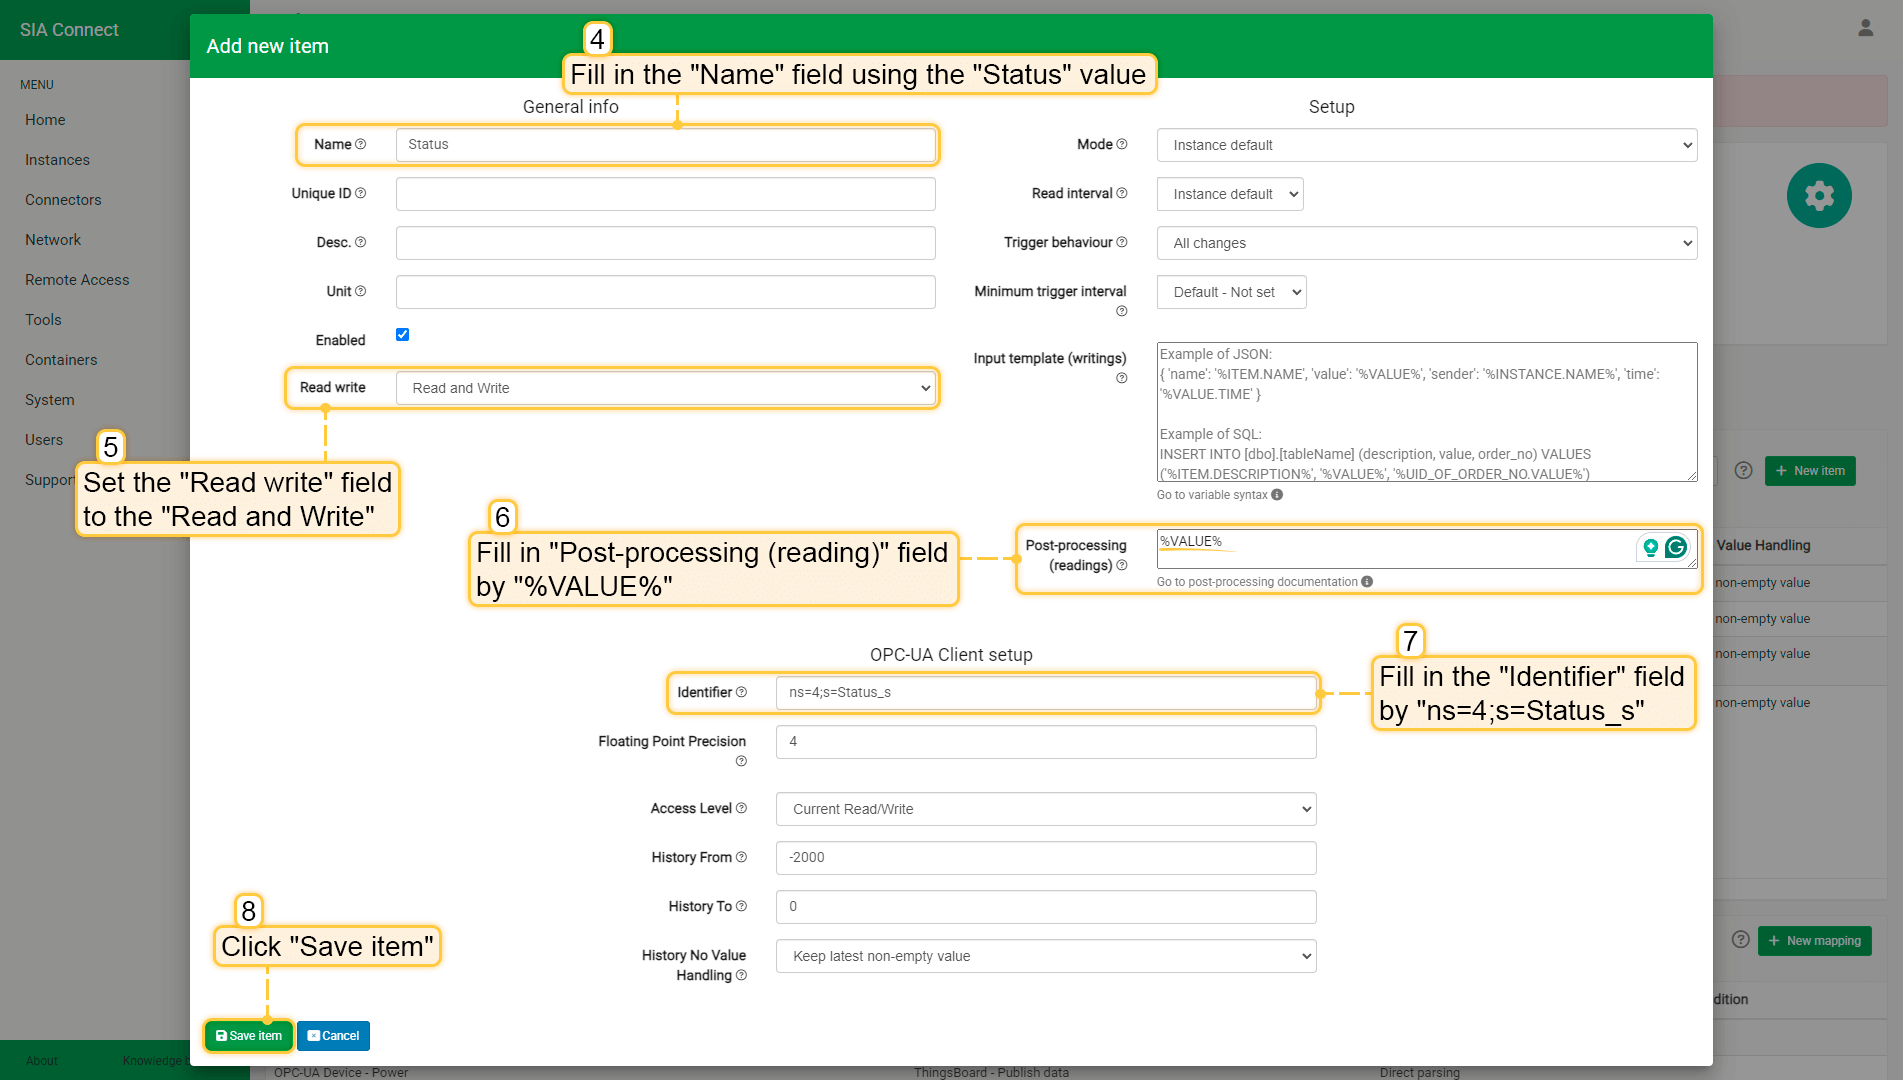Click the Name field help icon
Image resolution: width=1903 pixels, height=1080 pixels.
(361, 145)
